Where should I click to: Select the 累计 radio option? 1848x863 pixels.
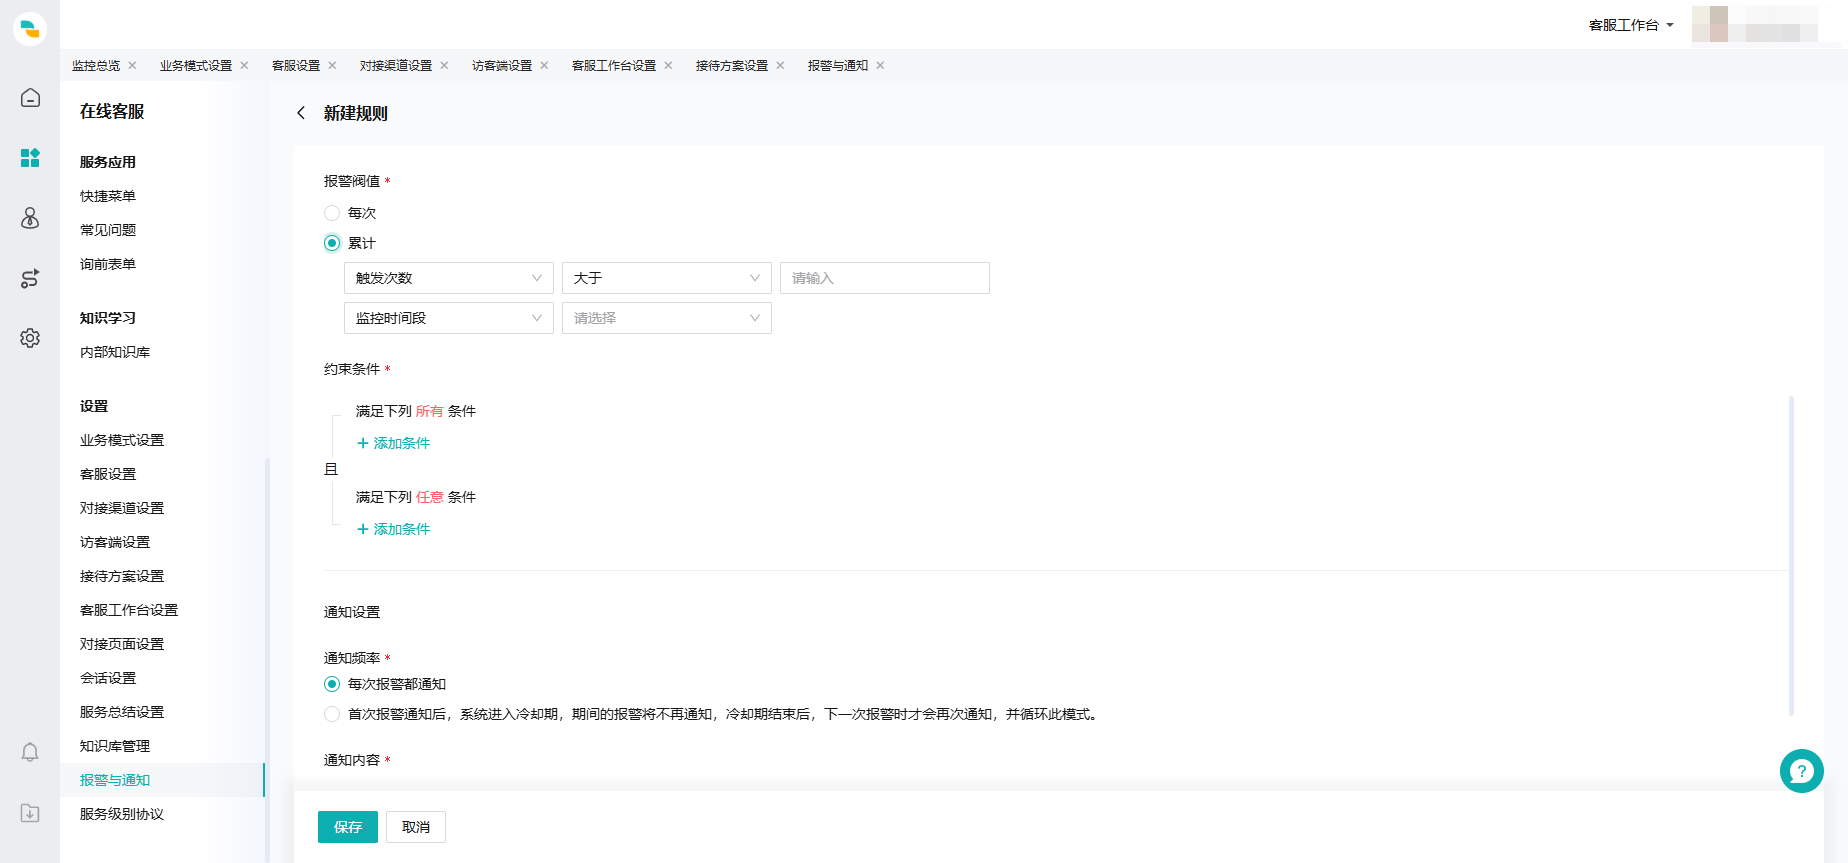[332, 243]
